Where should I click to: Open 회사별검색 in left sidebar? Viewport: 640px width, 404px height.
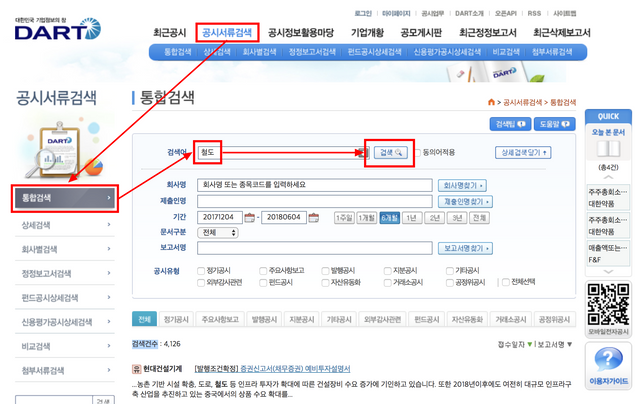(64, 249)
